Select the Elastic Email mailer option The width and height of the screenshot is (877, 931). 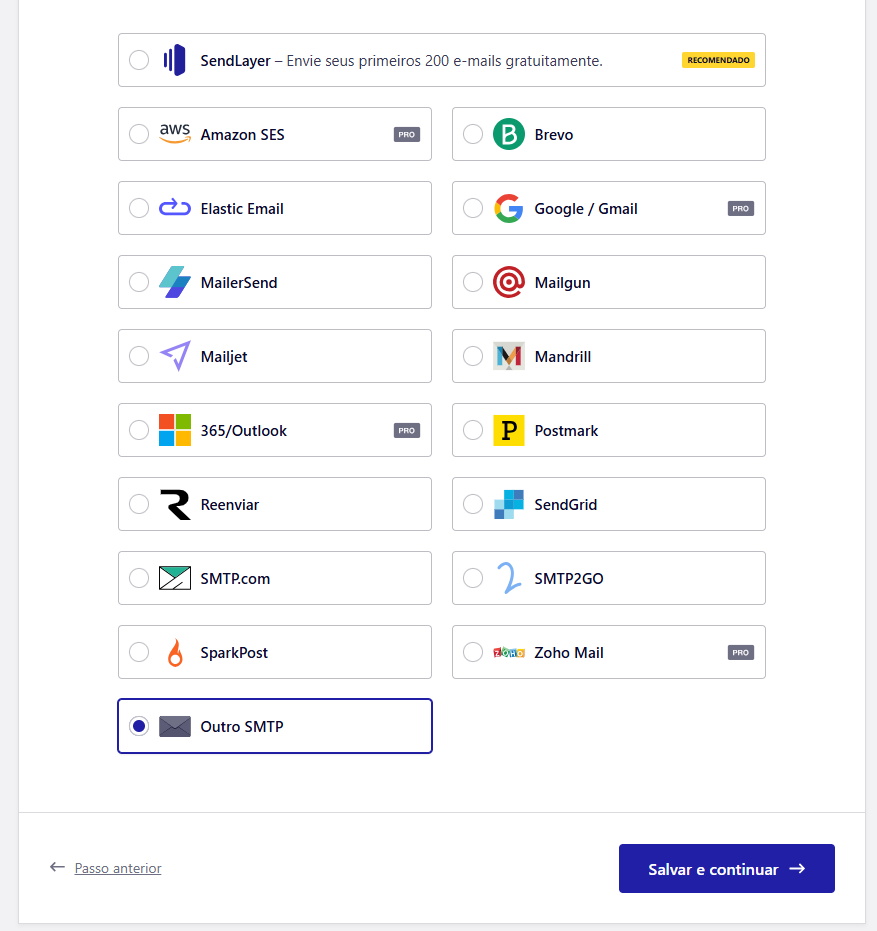click(x=139, y=207)
